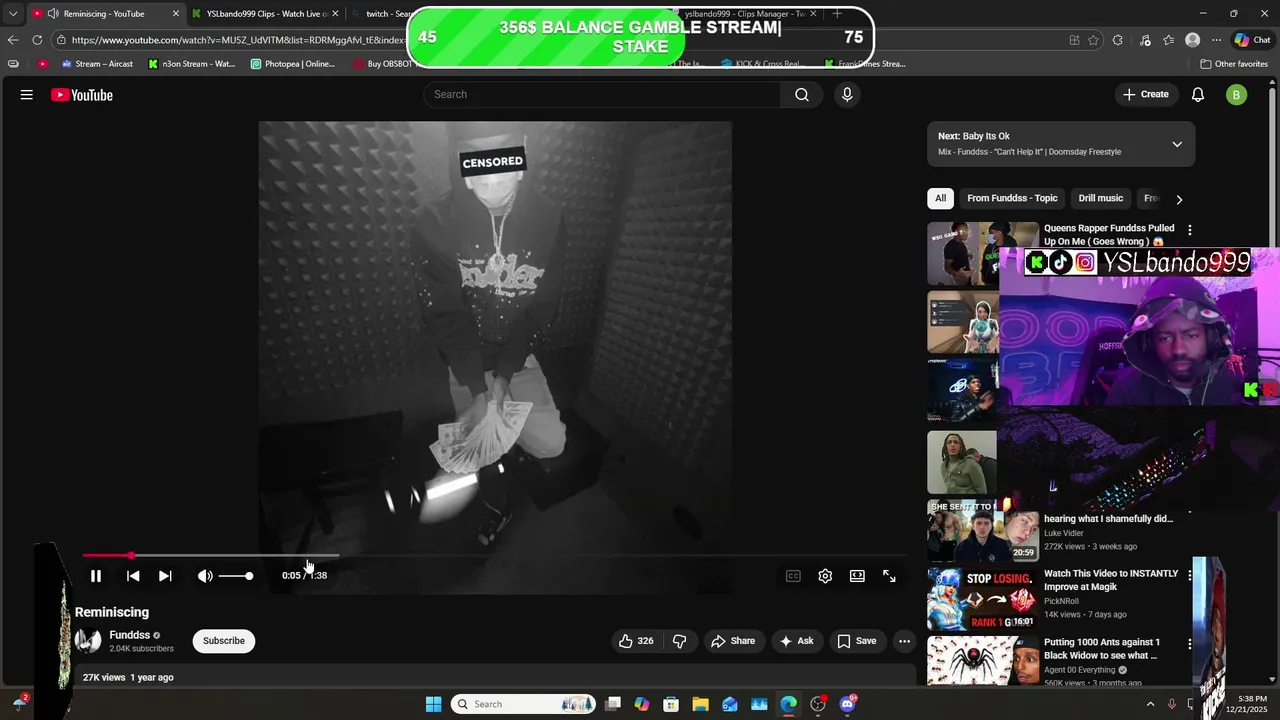Open Windows Start menu

click(x=433, y=704)
